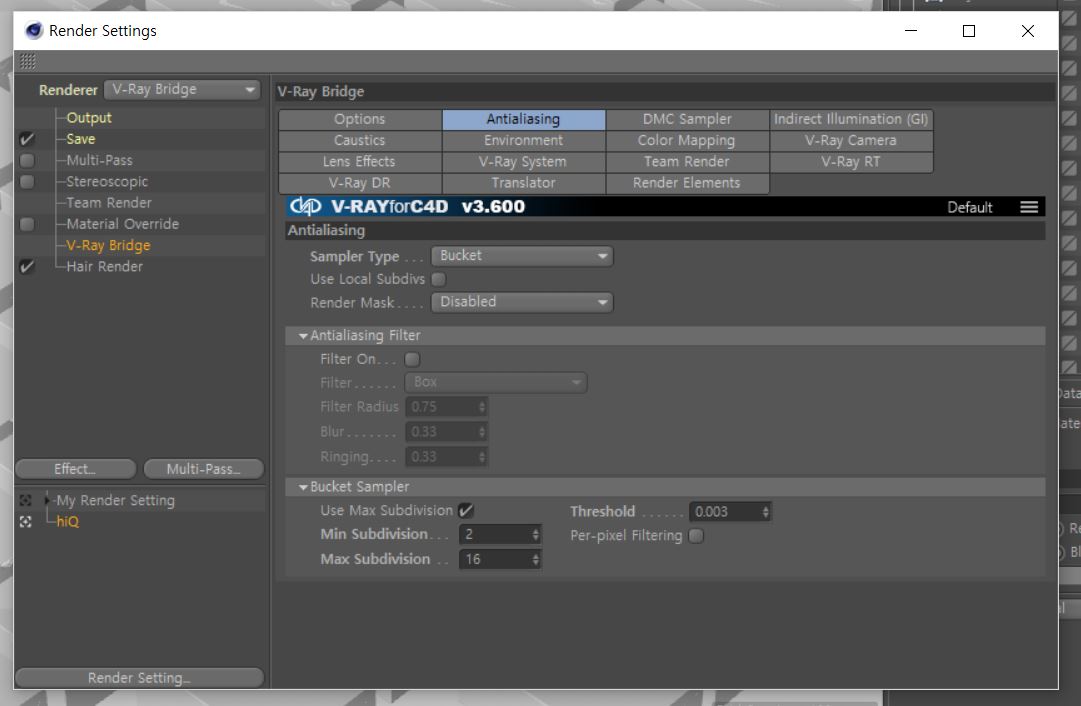Click the Threshold value field

coord(725,512)
